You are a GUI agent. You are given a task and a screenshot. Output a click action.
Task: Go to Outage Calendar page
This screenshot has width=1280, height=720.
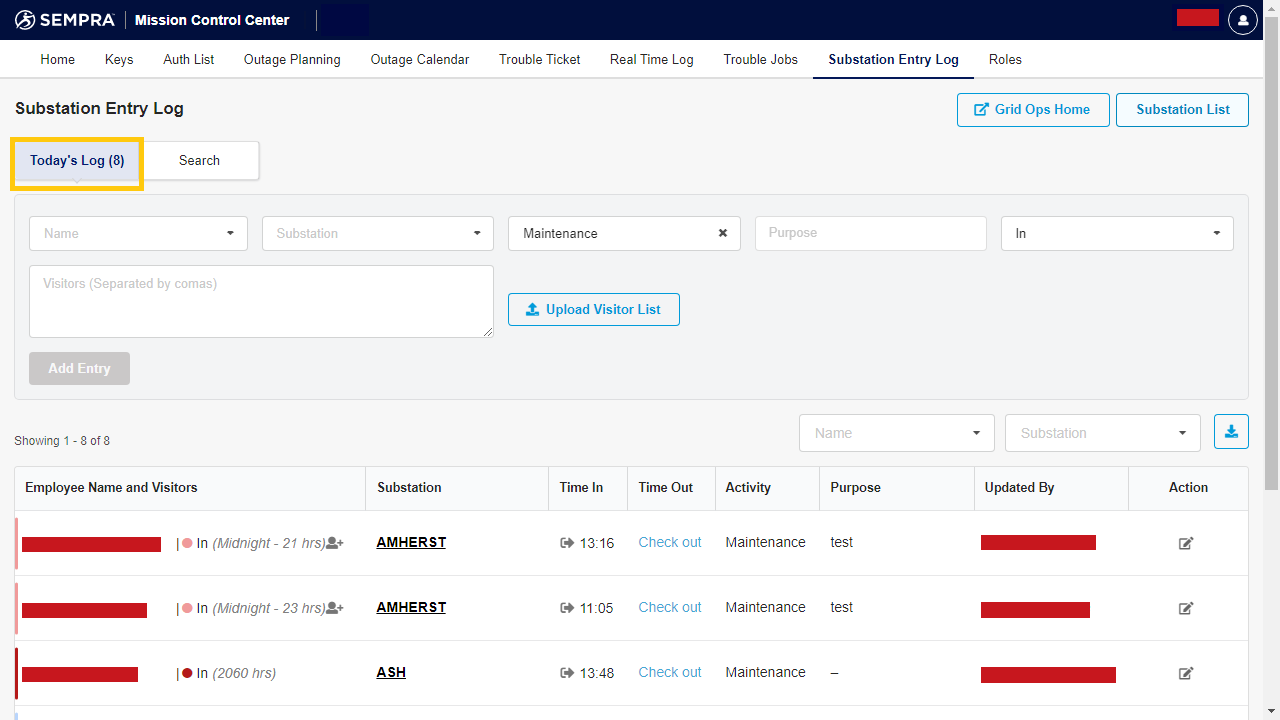click(x=419, y=59)
